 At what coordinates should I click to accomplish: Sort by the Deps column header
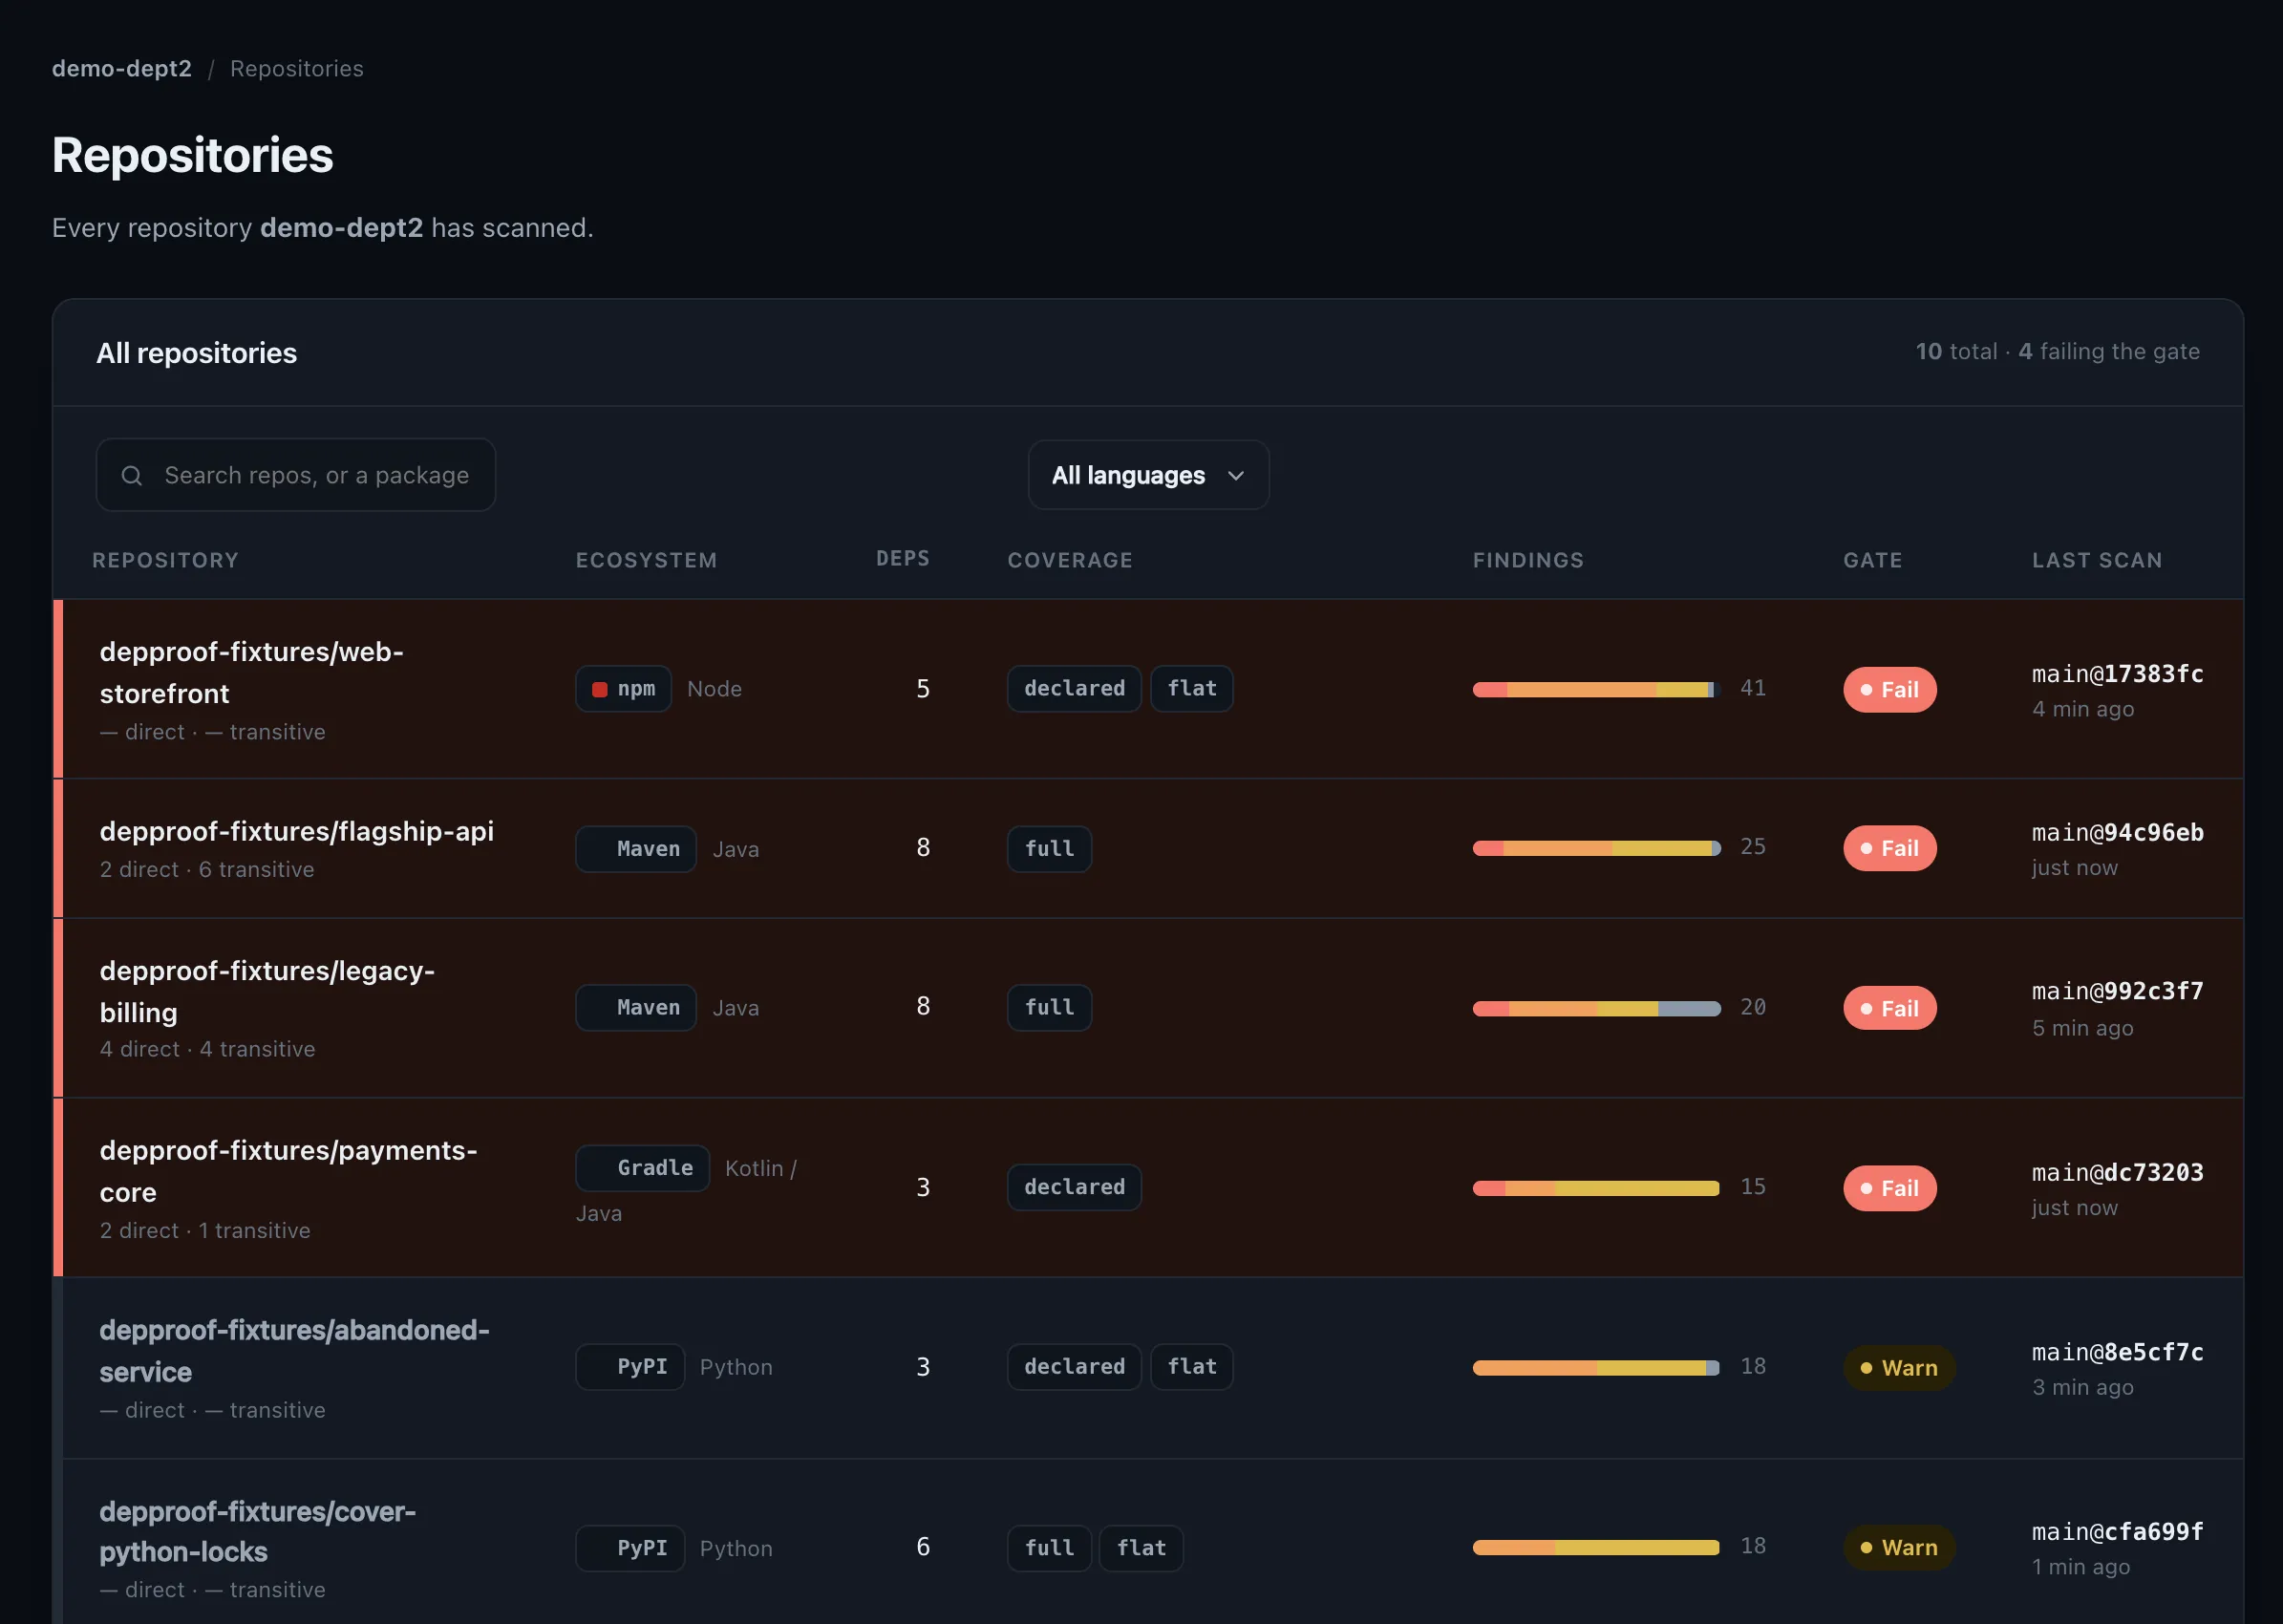pyautogui.click(x=903, y=558)
